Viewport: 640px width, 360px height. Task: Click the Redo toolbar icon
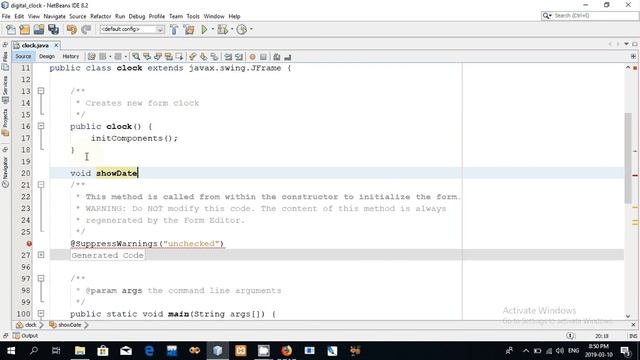[86, 29]
